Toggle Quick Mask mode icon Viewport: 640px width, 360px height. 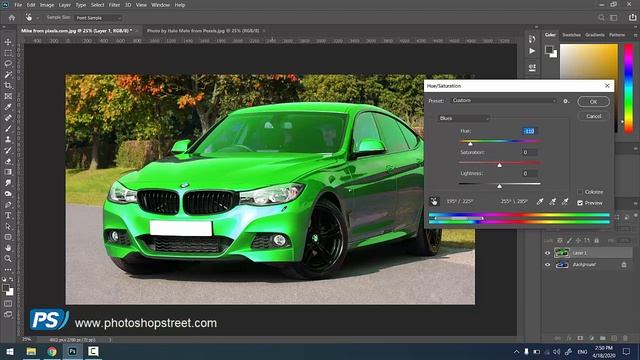click(x=8, y=304)
